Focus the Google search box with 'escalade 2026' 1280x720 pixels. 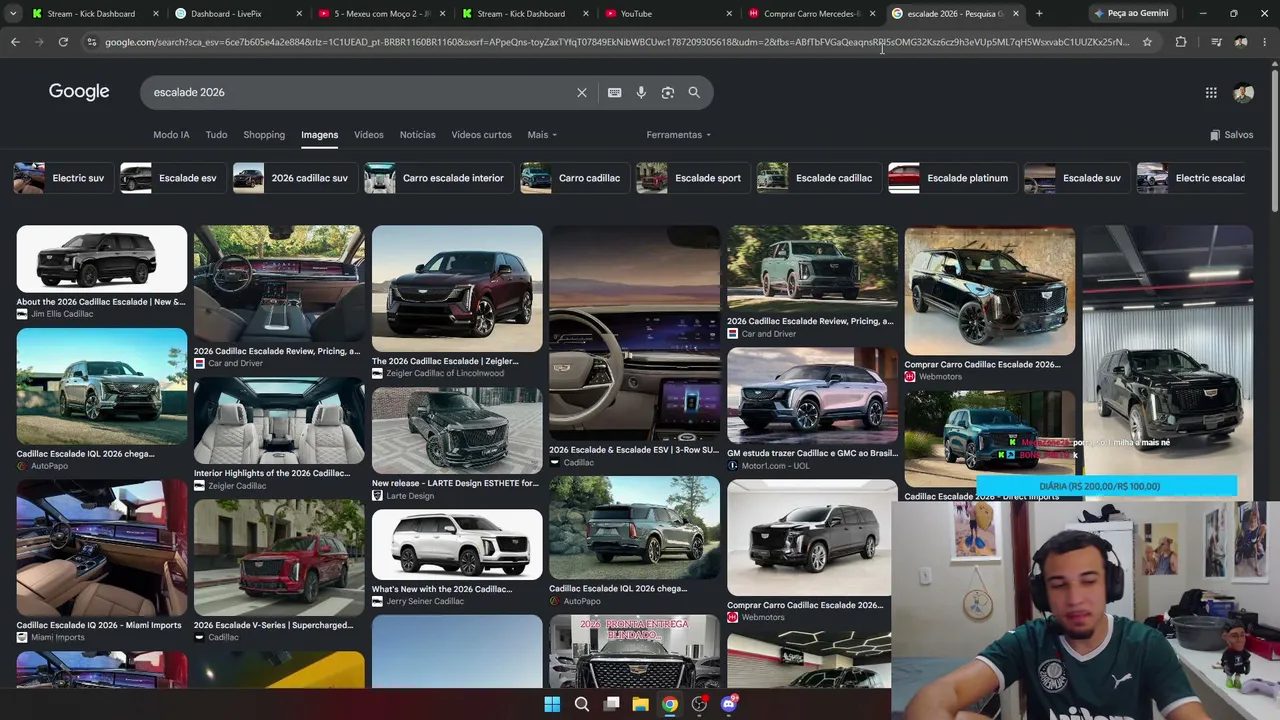tap(360, 92)
